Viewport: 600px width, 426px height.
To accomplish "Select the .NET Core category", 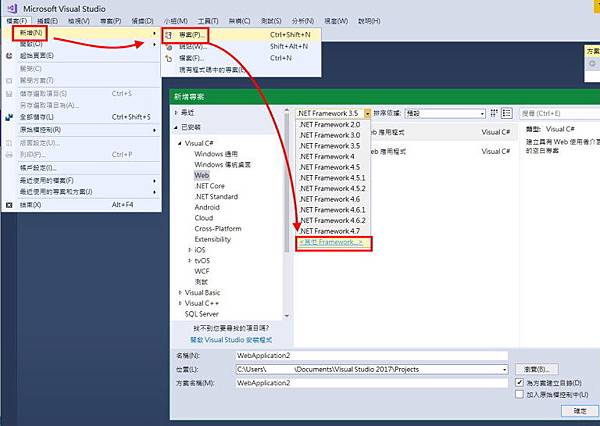I will pyautogui.click(x=210, y=186).
